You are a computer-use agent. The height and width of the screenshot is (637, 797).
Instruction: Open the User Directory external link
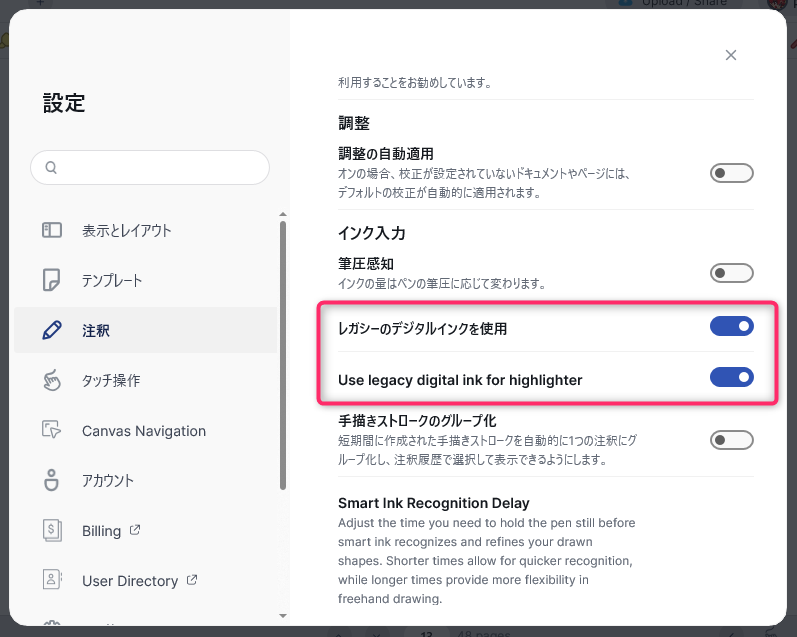point(138,581)
